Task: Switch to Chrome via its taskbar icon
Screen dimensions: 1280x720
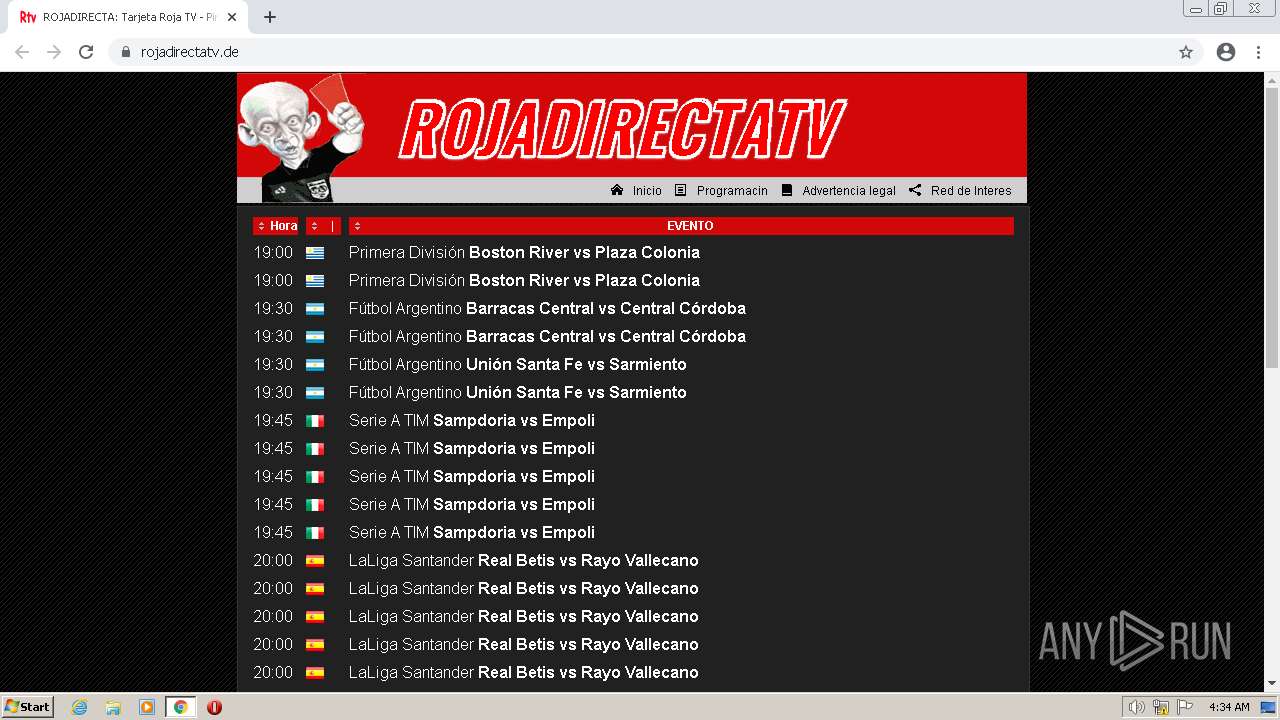Action: tap(180, 707)
